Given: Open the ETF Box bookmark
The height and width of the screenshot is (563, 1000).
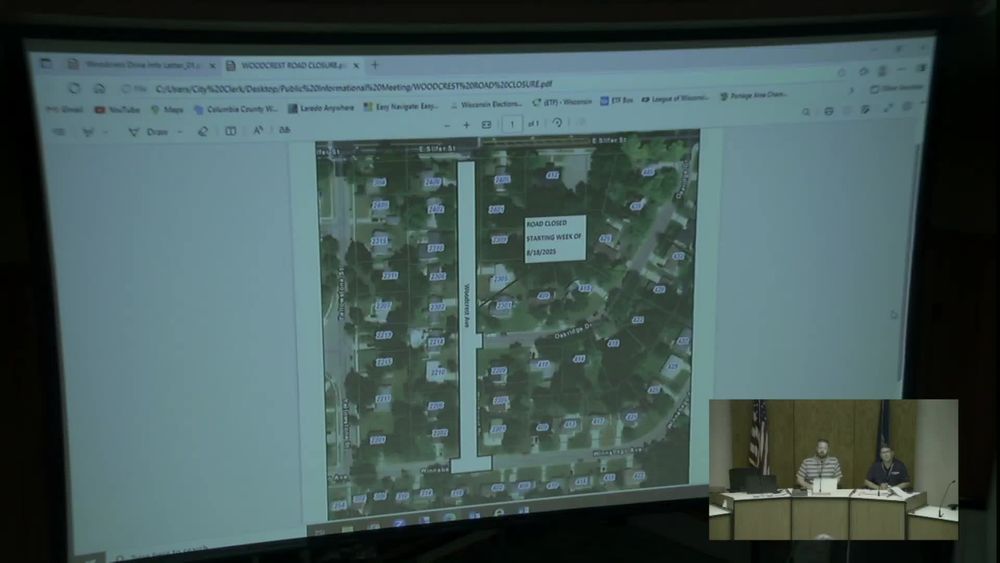Looking at the screenshot, I should pos(617,100).
